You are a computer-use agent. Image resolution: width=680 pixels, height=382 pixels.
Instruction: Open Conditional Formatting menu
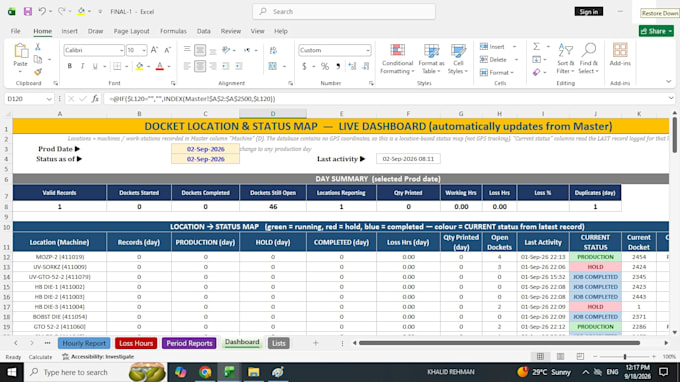[397, 59]
